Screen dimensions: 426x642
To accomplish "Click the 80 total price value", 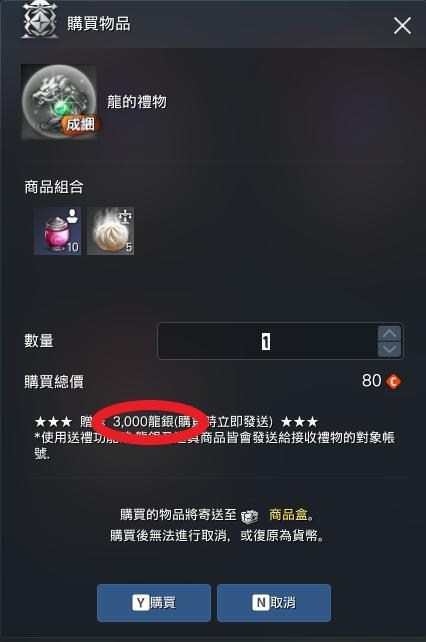I will coord(372,381).
